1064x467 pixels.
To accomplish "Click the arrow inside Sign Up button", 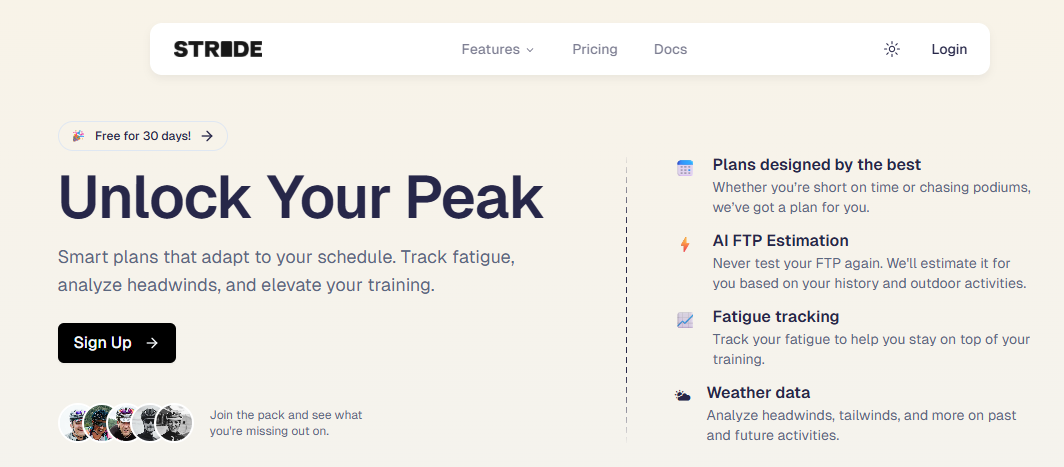I will click(152, 343).
